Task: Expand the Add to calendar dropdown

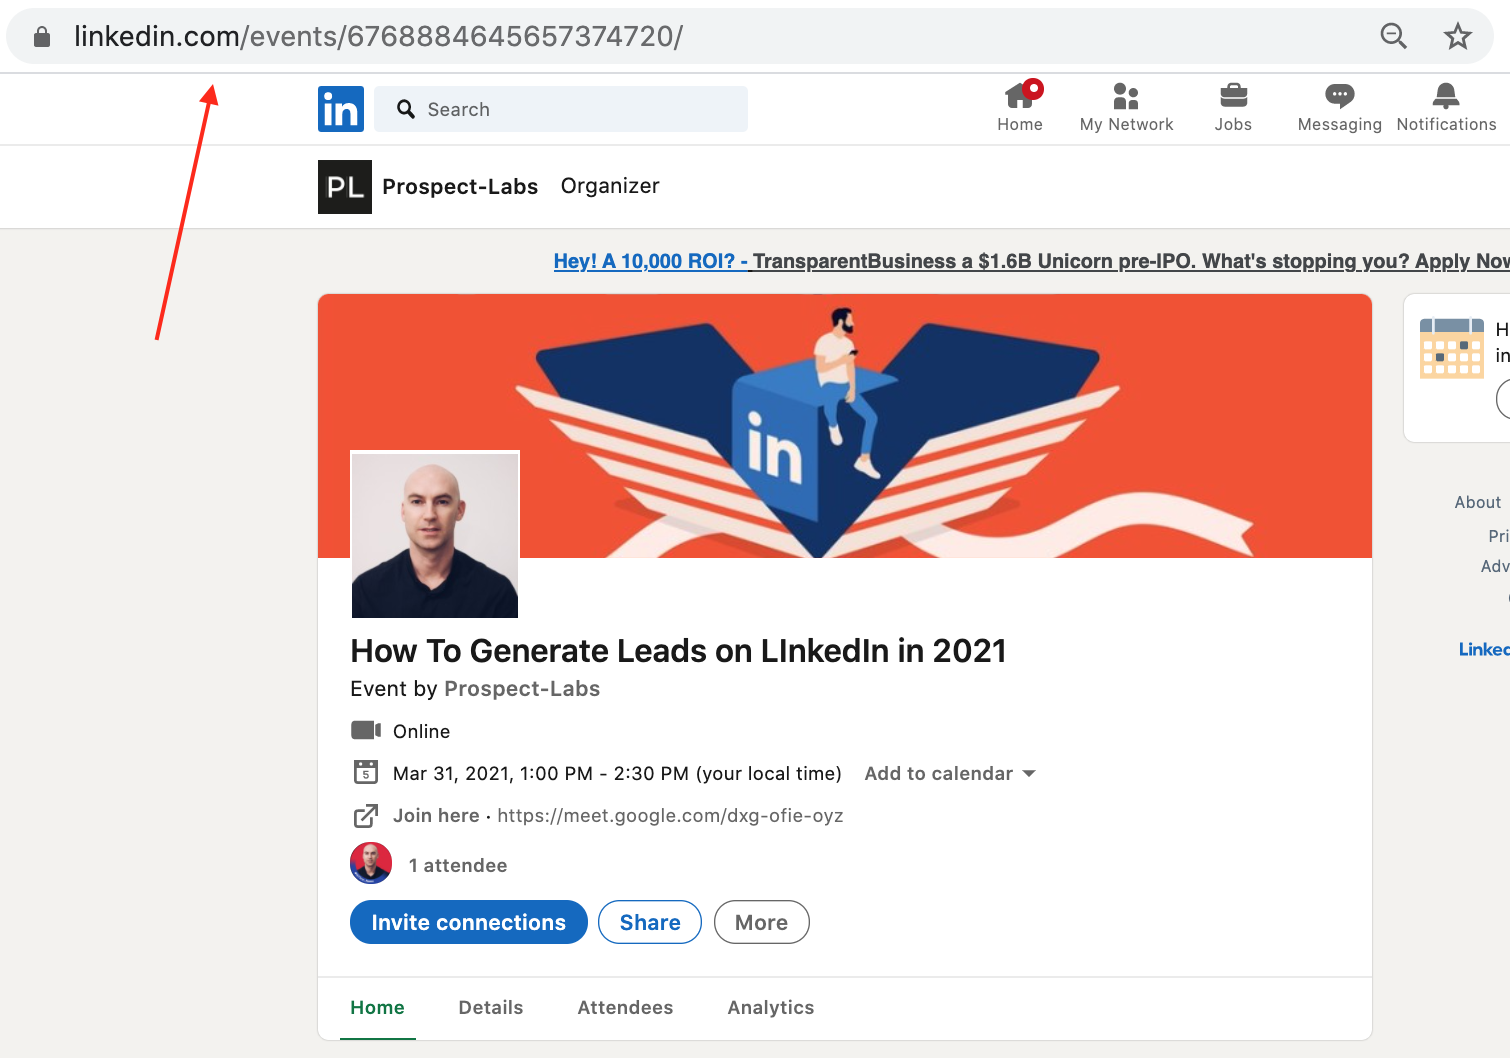Action: [x=950, y=773]
